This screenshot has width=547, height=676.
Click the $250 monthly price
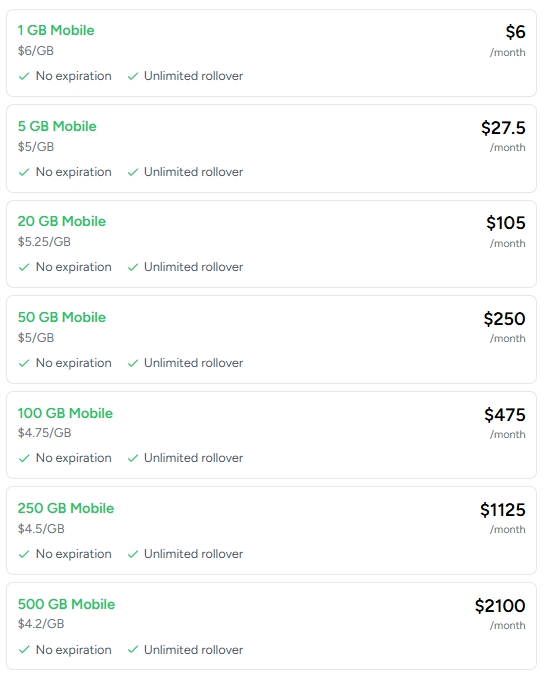click(504, 319)
